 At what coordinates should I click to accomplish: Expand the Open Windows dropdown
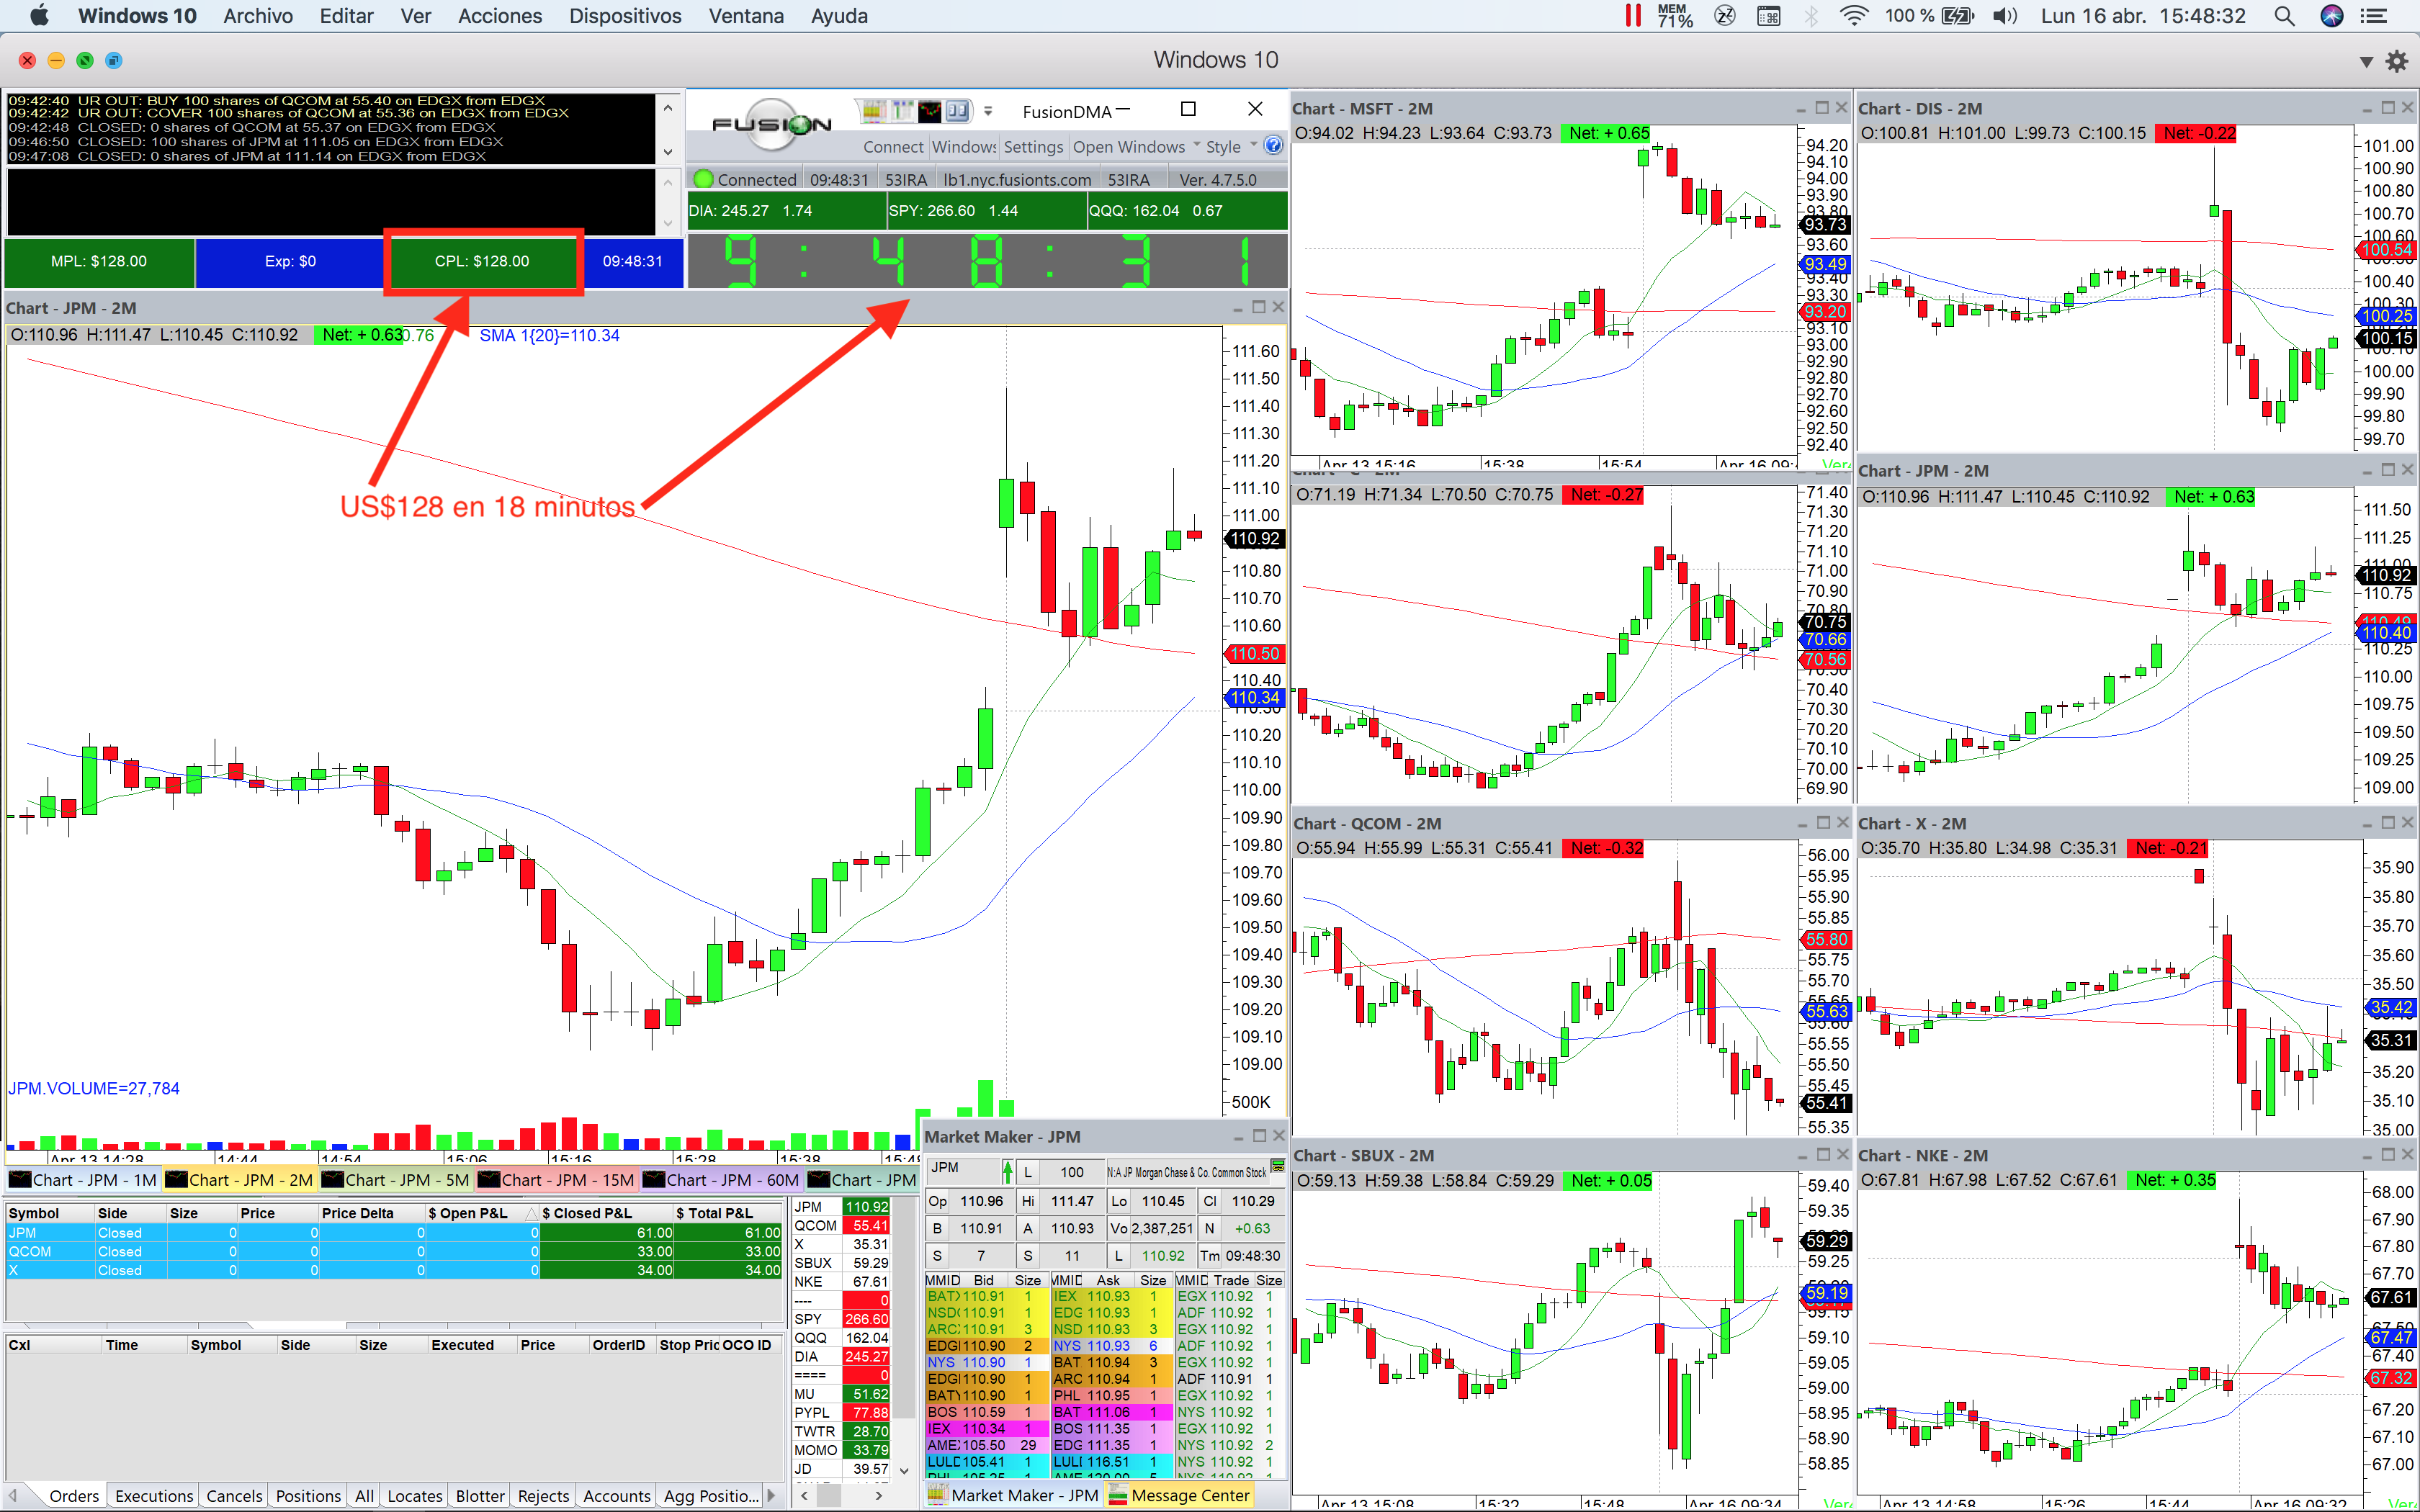(x=1135, y=147)
